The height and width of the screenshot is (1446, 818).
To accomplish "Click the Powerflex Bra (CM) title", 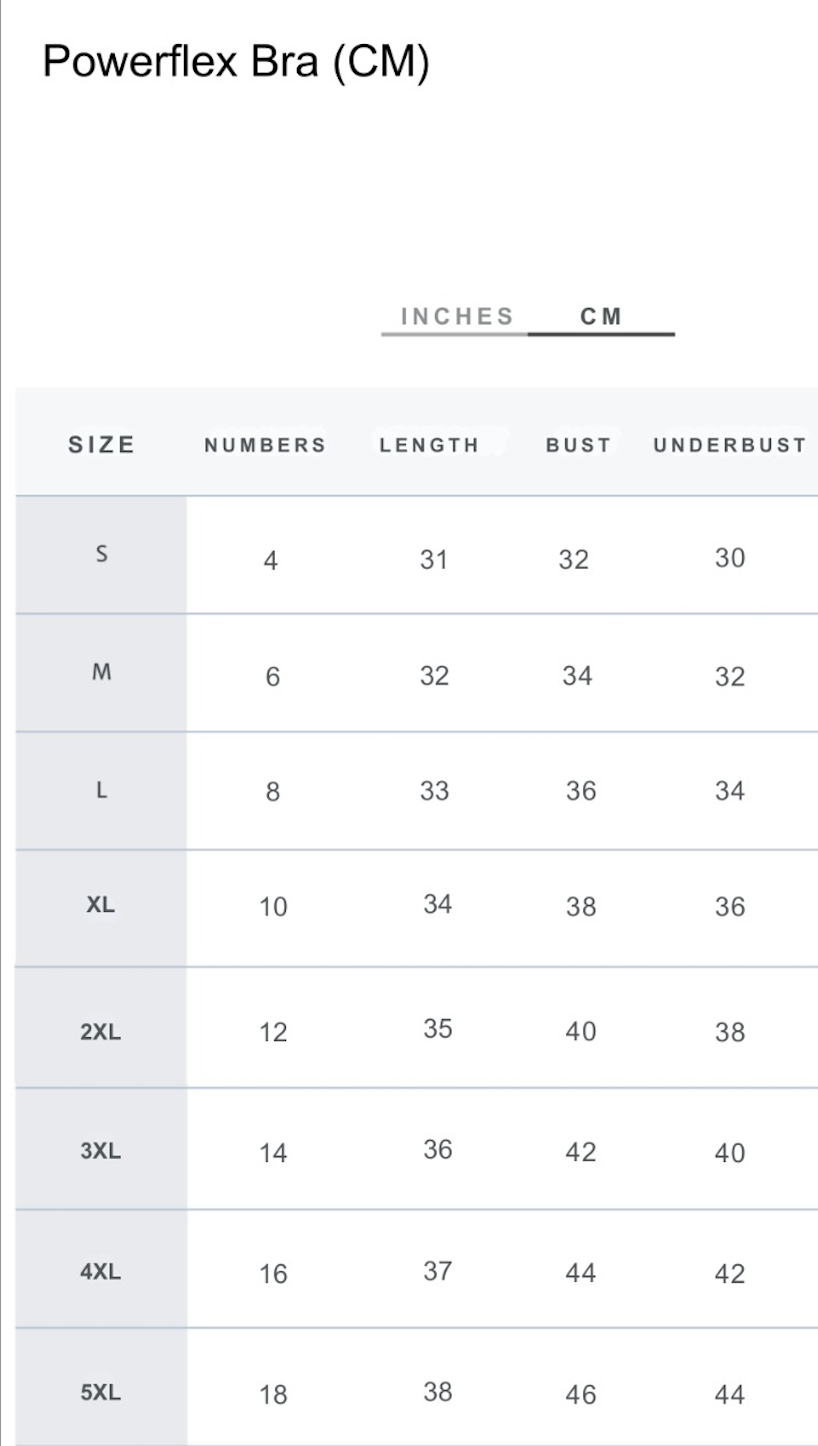I will (236, 62).
